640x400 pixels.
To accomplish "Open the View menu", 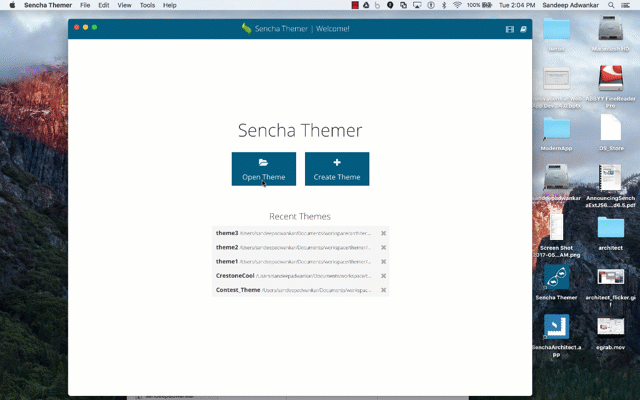I will click(124, 5).
